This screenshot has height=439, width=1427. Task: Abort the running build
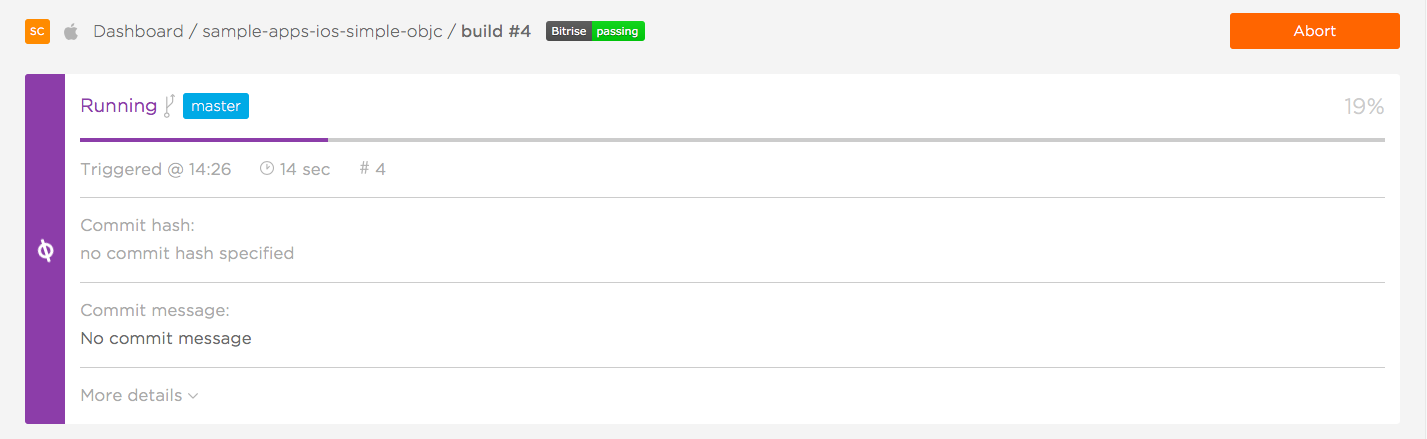(x=1314, y=31)
